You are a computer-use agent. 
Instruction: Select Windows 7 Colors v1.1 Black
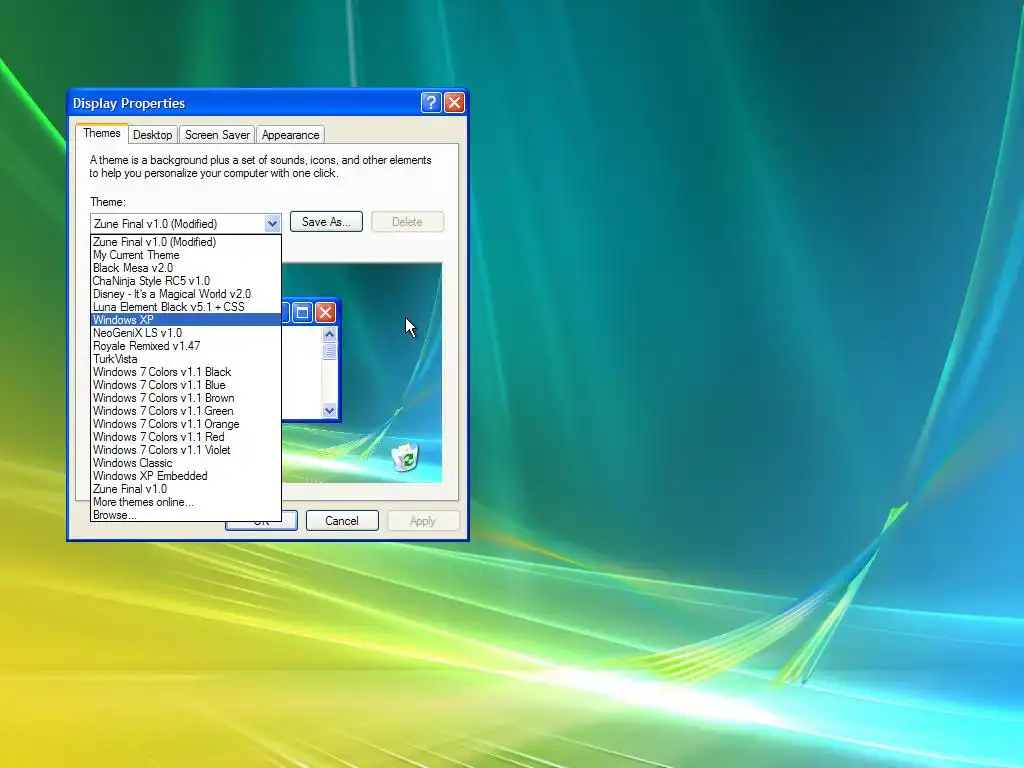point(185,372)
